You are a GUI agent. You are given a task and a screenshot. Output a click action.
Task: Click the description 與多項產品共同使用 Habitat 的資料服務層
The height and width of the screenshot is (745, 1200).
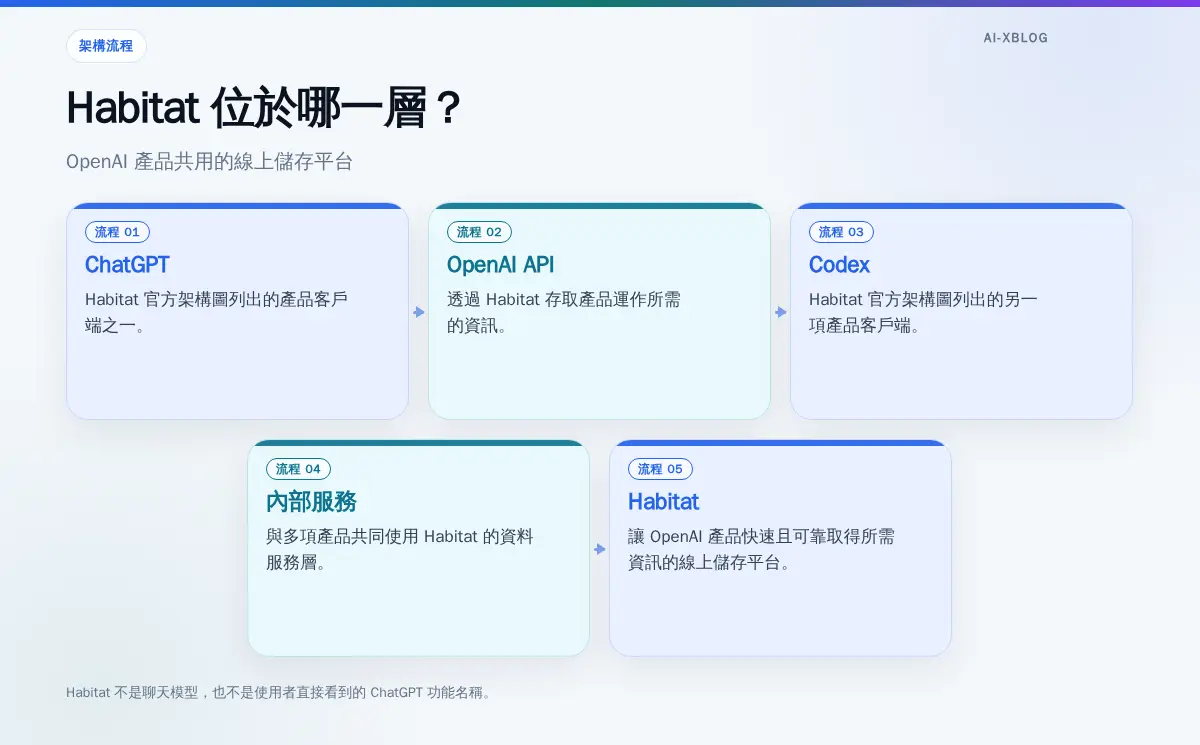(x=400, y=549)
